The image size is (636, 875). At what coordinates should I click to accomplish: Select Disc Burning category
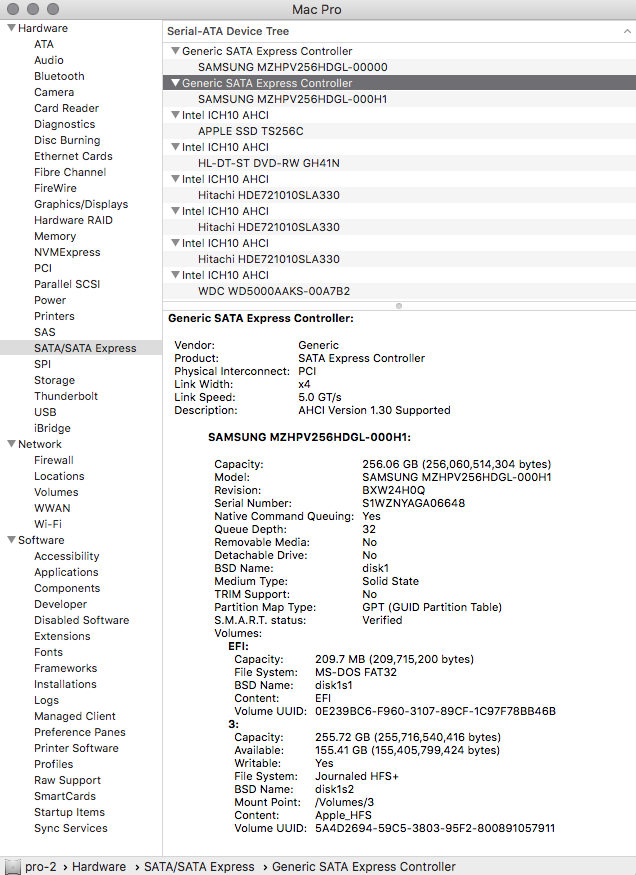click(x=67, y=140)
